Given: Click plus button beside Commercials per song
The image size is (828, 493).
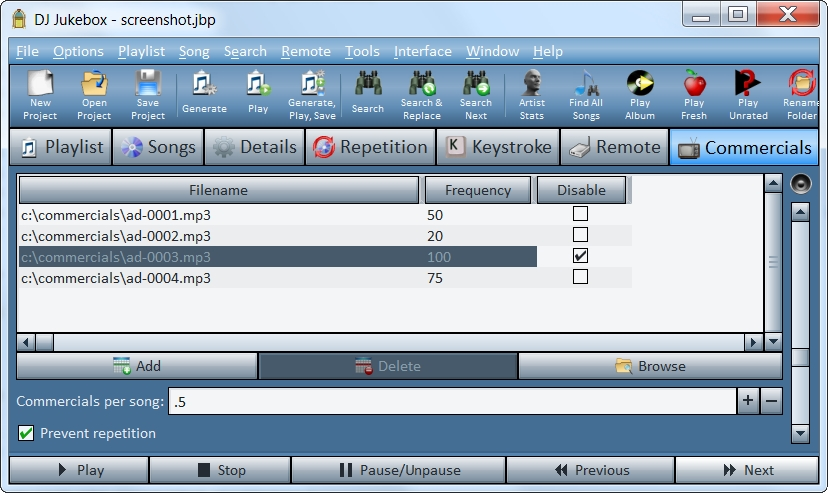Looking at the screenshot, I should click(x=748, y=401).
